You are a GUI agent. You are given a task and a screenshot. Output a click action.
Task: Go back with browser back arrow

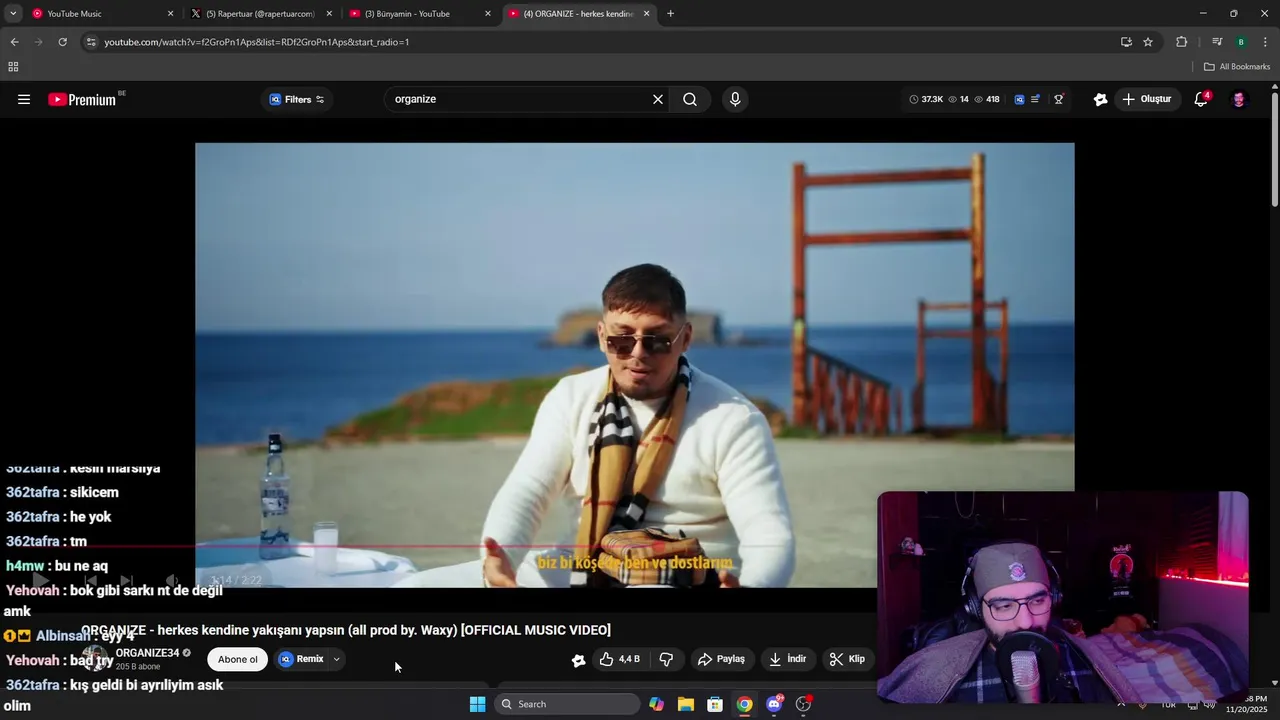tap(14, 42)
